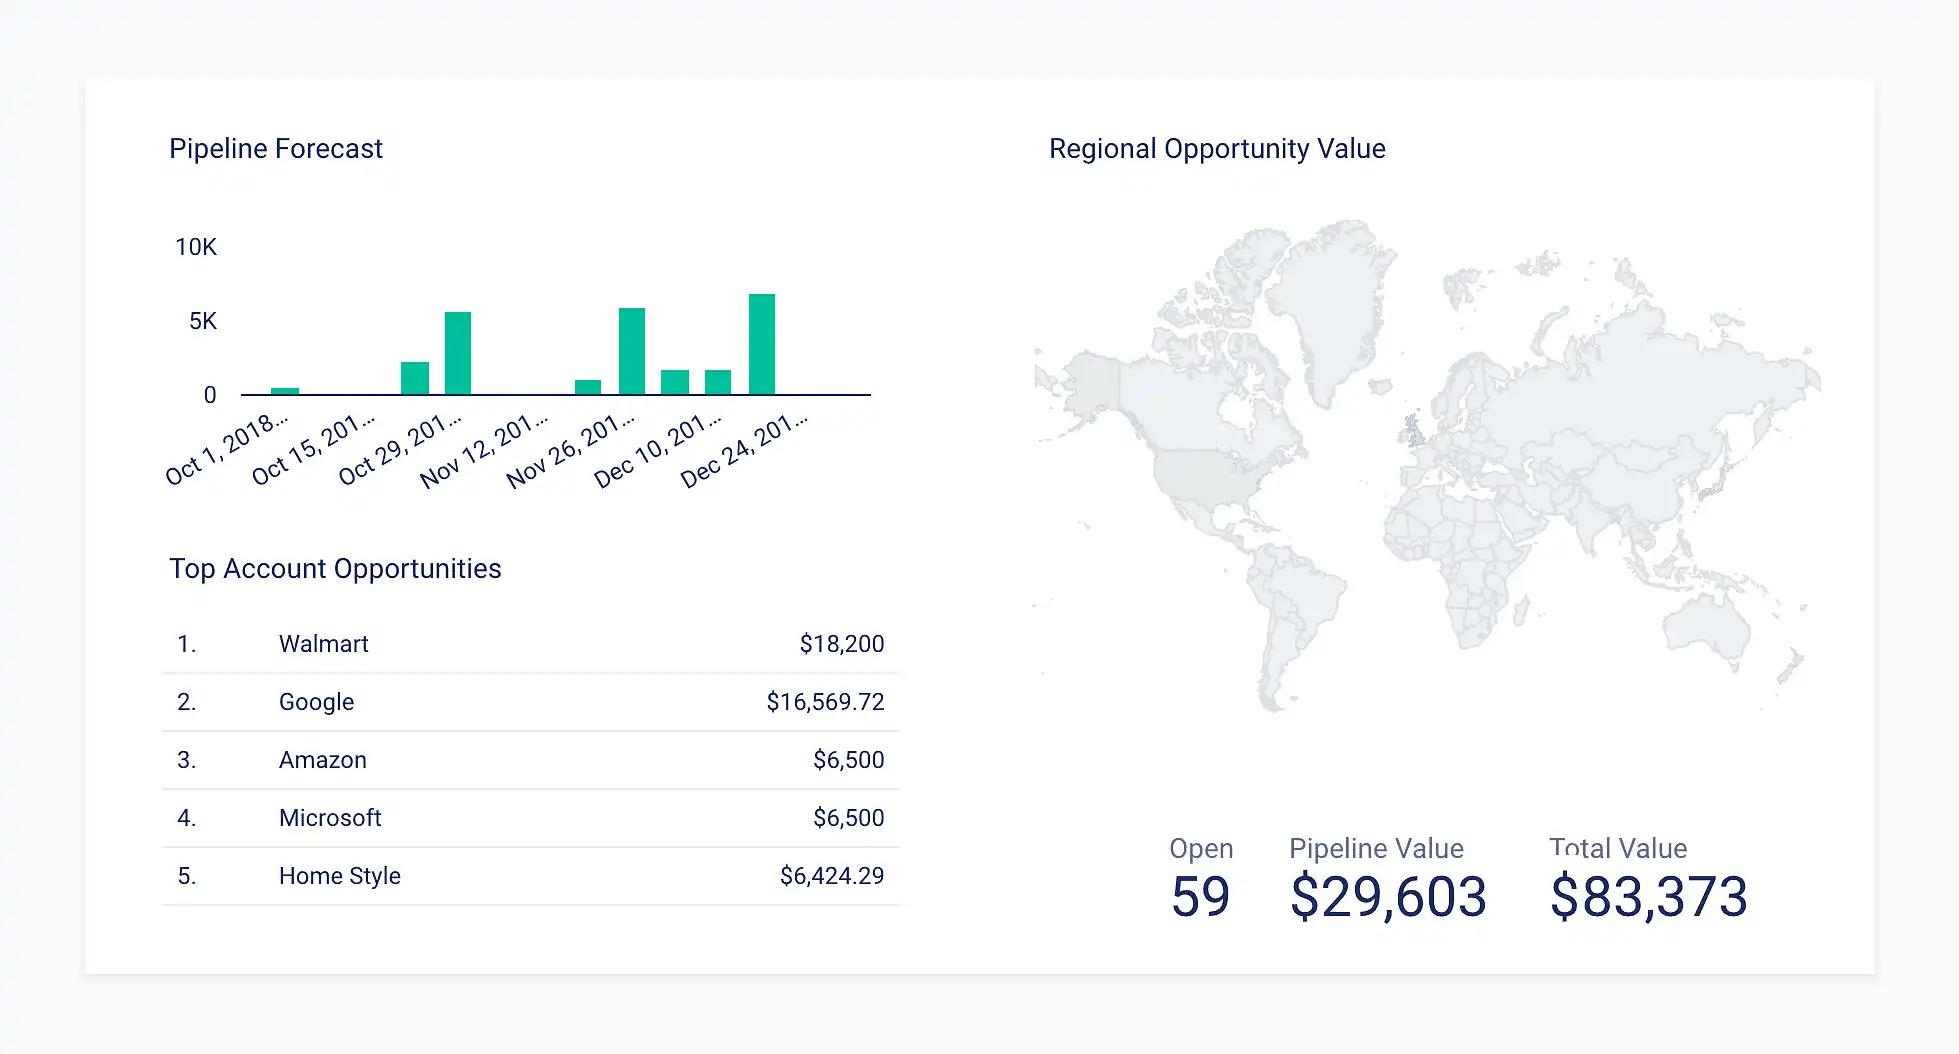
Task: Click the 10K y-axis label
Action: coord(196,247)
